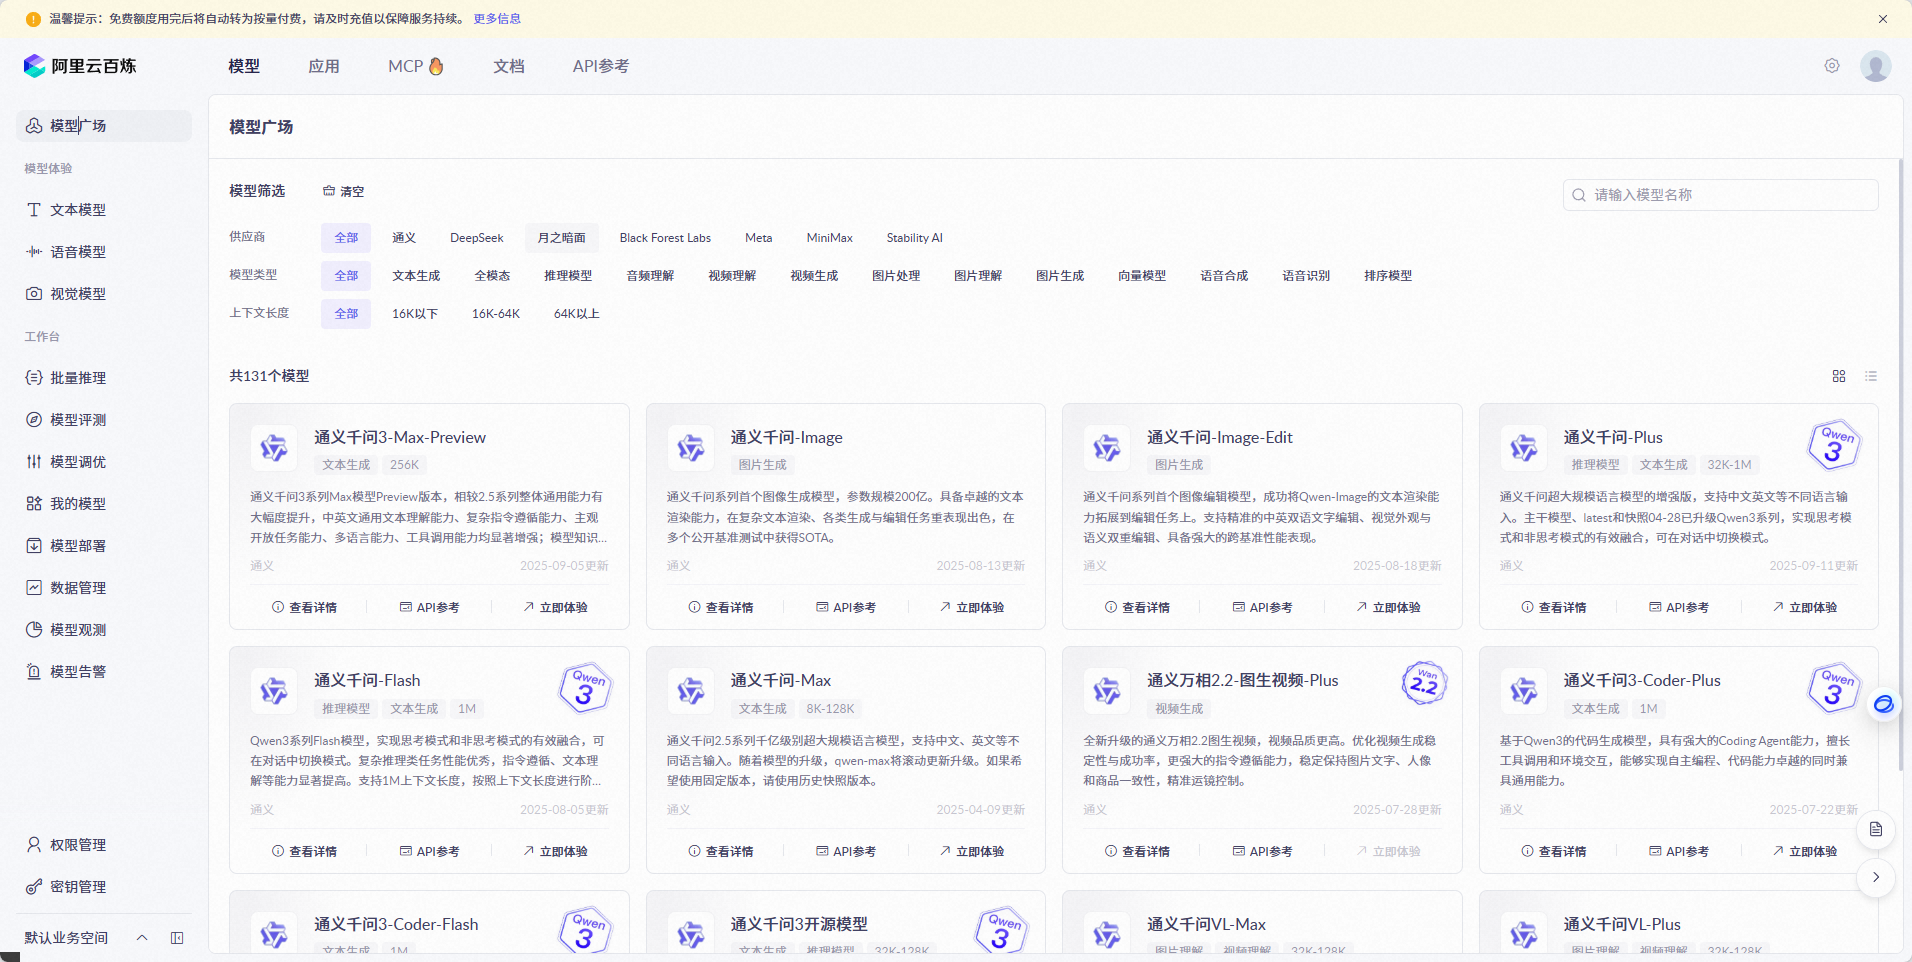The image size is (1912, 962).
Task: Open the floating document icon at right
Action: (x=1876, y=829)
